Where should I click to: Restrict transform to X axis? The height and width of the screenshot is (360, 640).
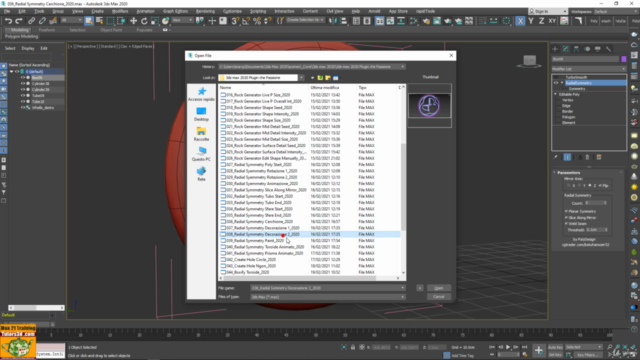click(x=520, y=21)
